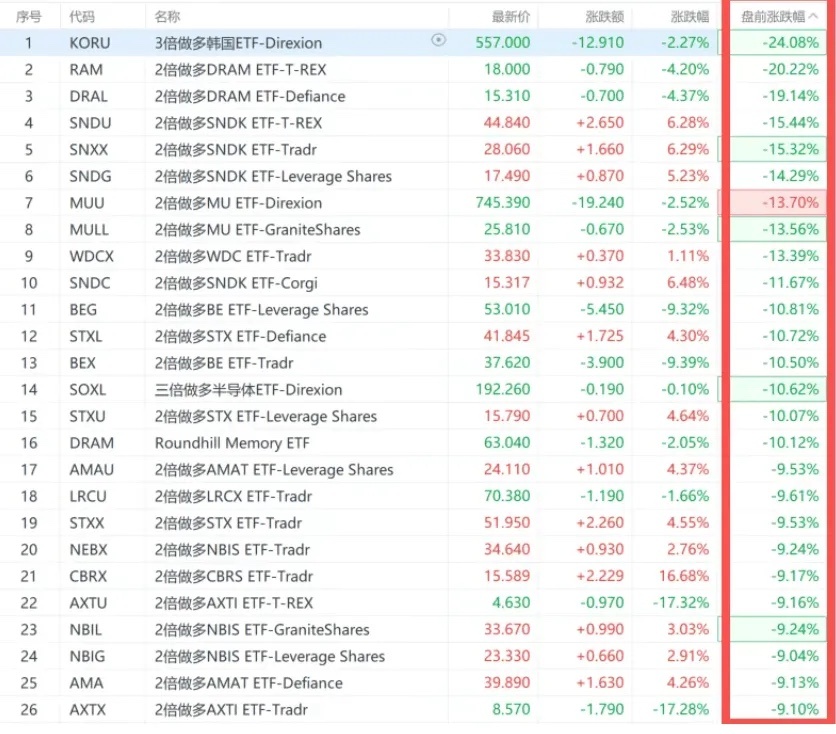Open 2倍做多AMAT ETF-Defiance name

[248, 682]
